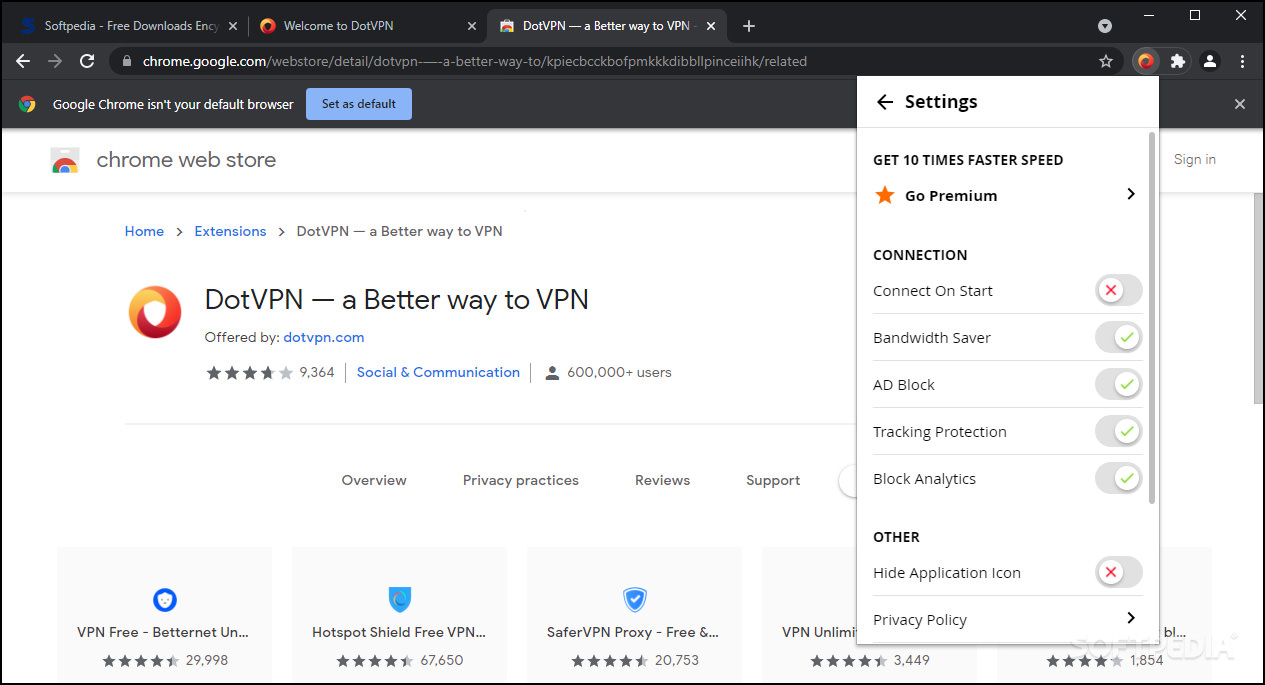Click the orange Go Premium star
Viewport: 1265px width, 685px height.
[885, 195]
